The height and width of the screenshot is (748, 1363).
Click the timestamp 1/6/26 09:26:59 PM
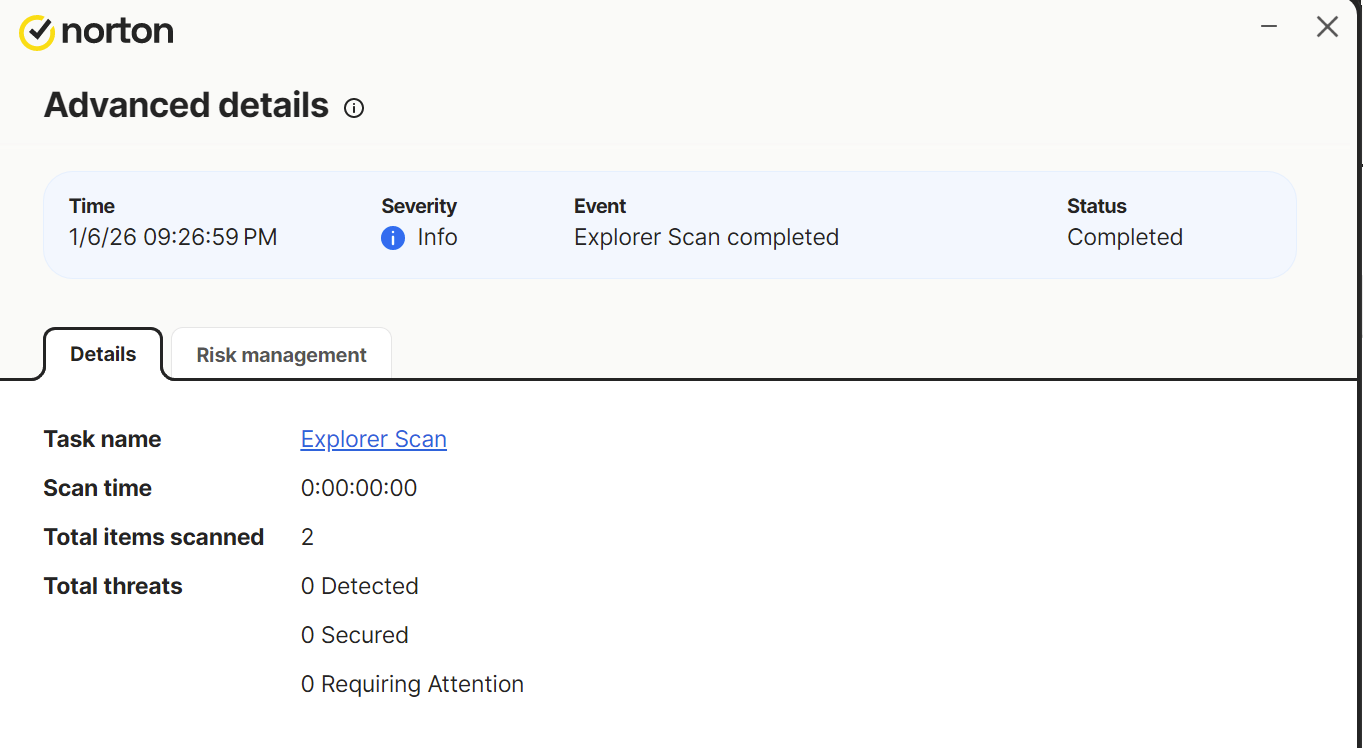(173, 237)
